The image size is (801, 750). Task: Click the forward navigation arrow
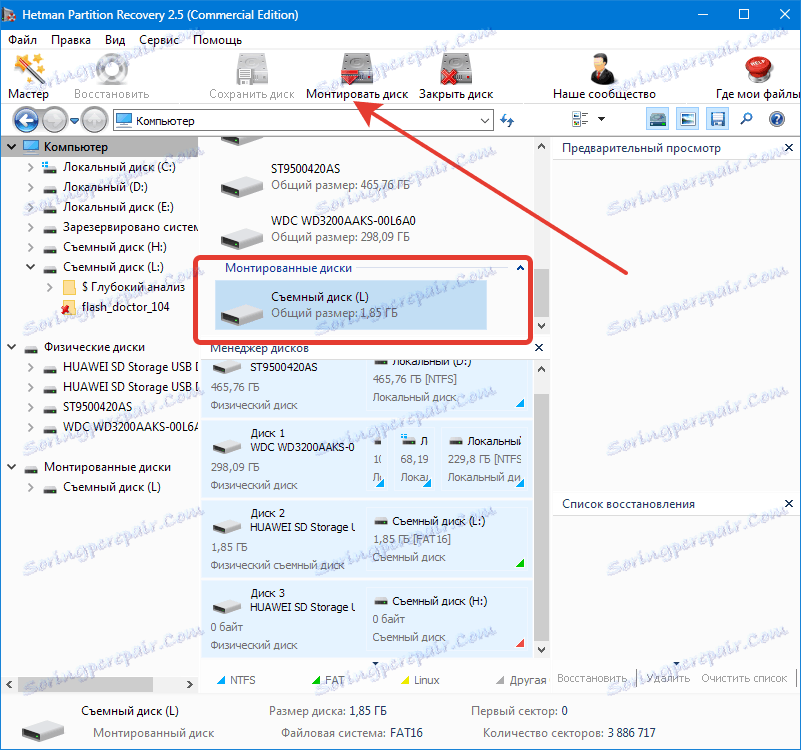point(54,121)
